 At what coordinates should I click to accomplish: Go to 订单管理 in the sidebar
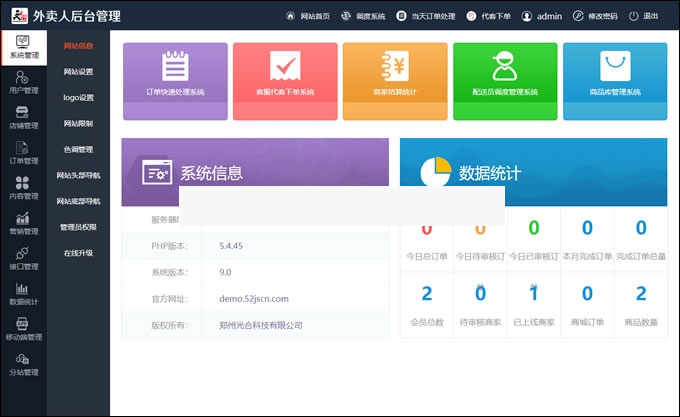point(23,153)
